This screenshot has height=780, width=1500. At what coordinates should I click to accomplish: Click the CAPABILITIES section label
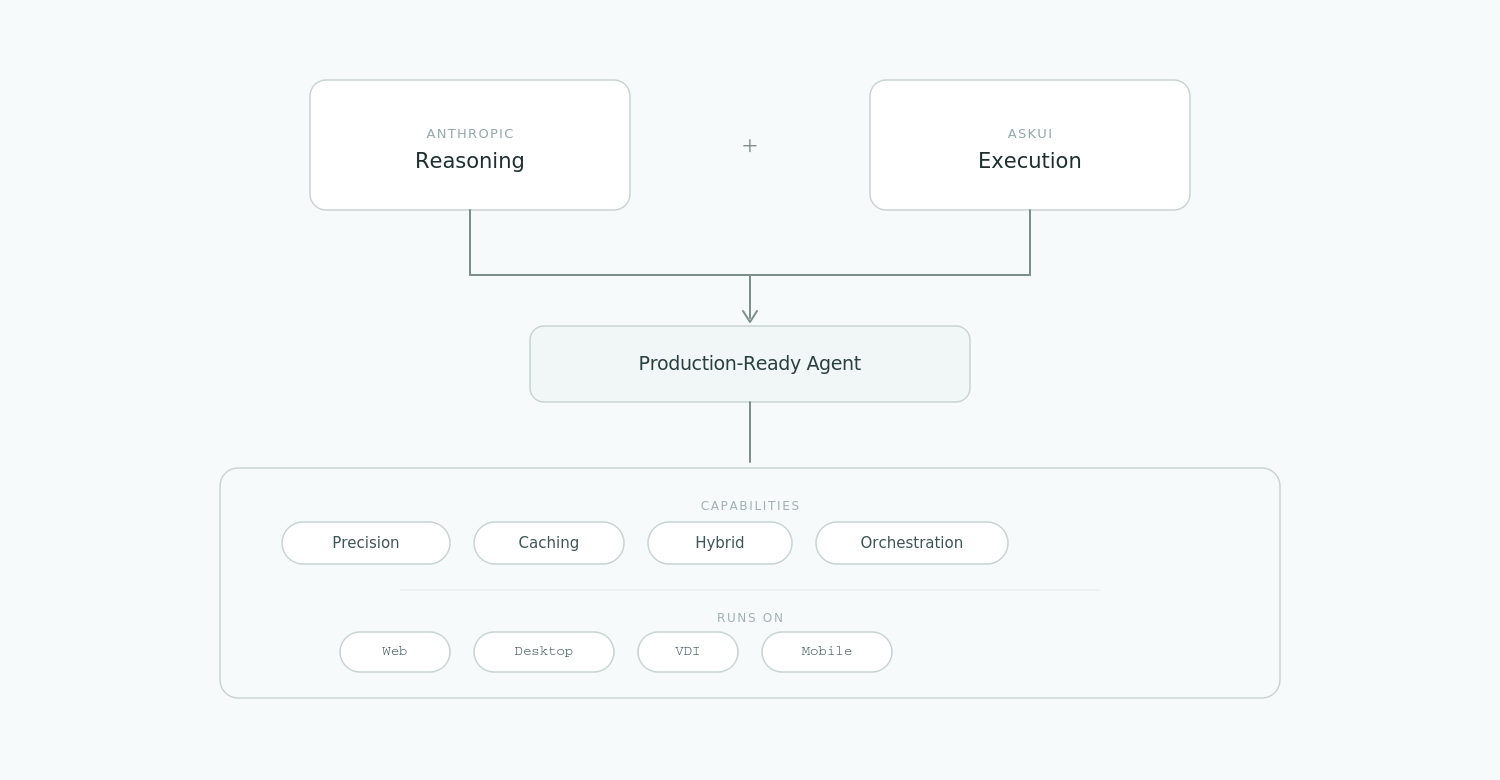coord(750,506)
